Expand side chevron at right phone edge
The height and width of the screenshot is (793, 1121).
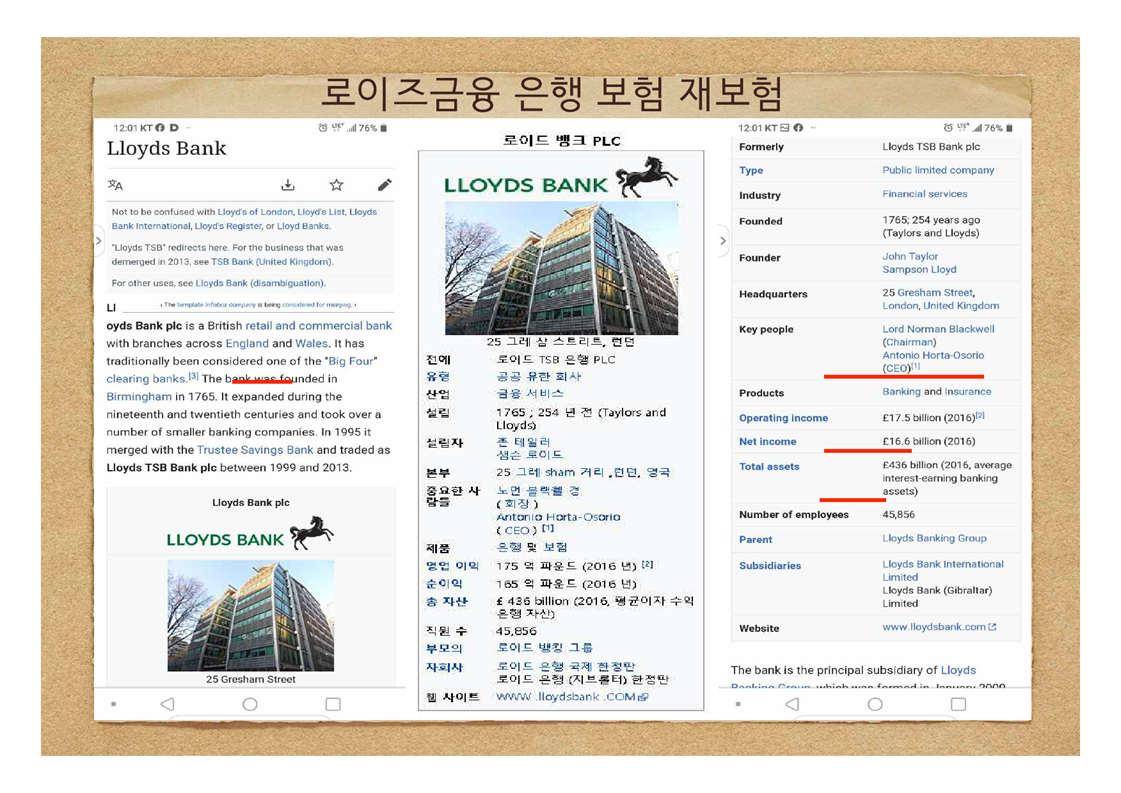(723, 241)
